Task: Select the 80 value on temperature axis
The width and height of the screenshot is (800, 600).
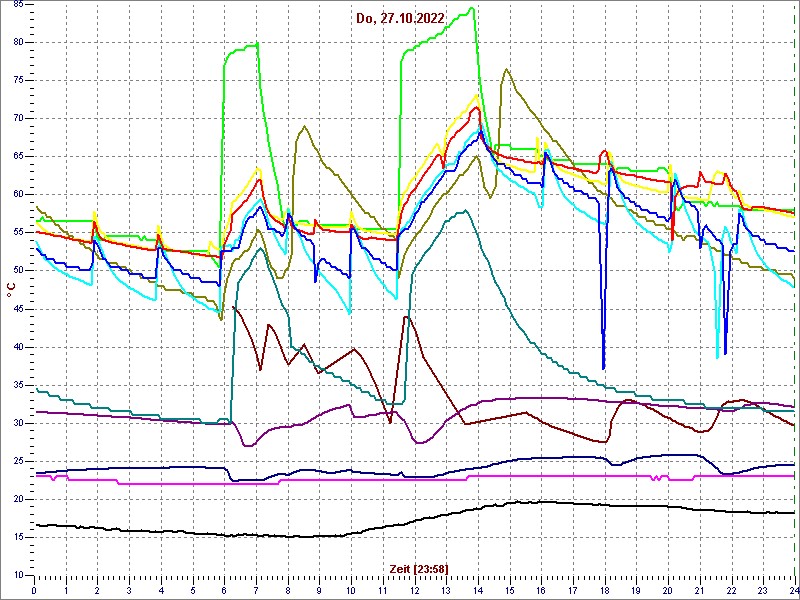Action: pyautogui.click(x=17, y=43)
